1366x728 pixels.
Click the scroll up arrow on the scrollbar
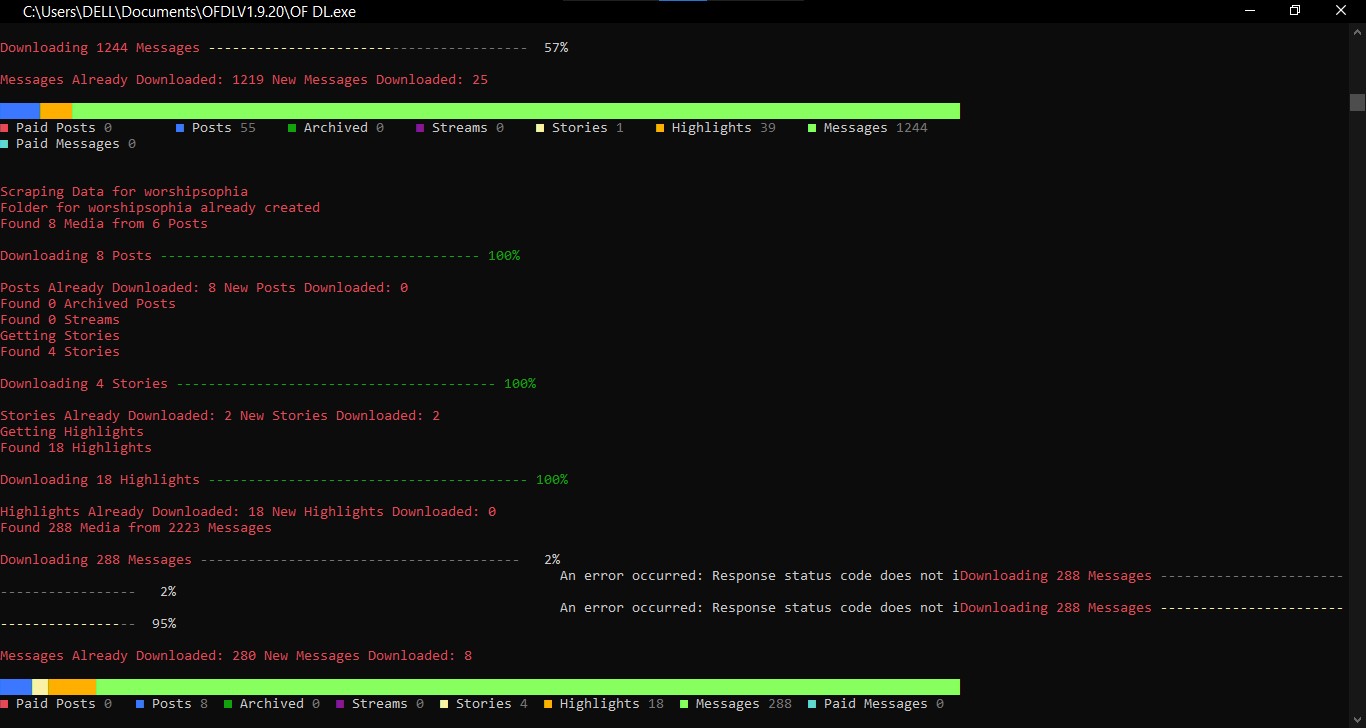pos(1357,31)
